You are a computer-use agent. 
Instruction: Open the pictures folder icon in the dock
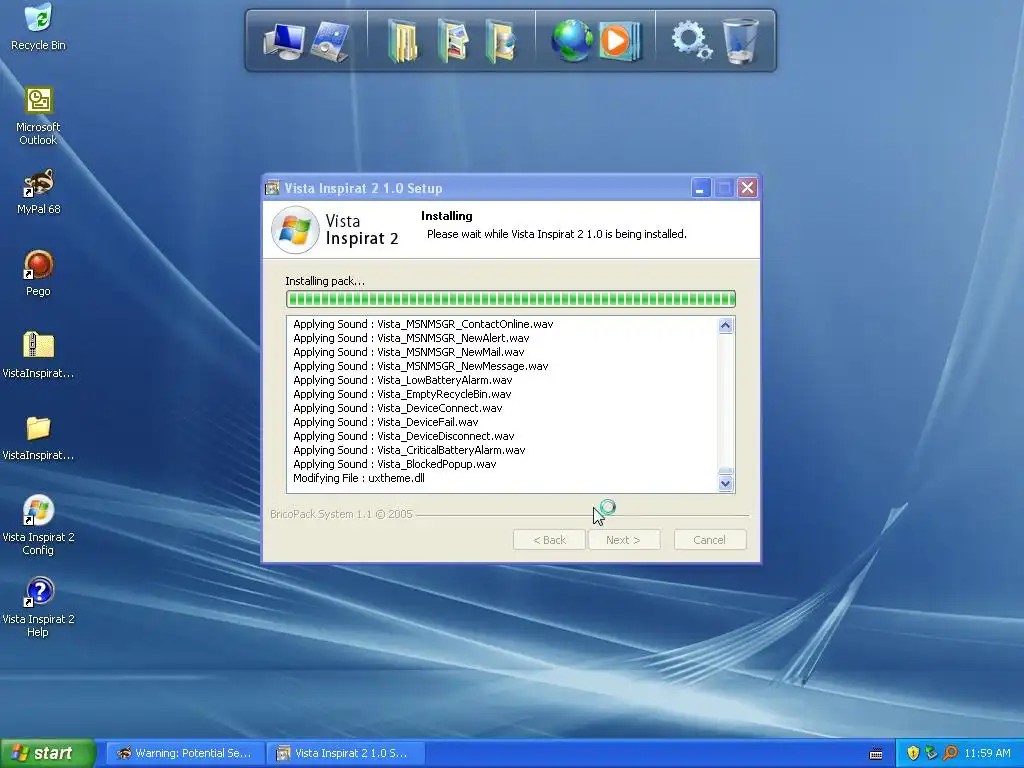[x=453, y=41]
